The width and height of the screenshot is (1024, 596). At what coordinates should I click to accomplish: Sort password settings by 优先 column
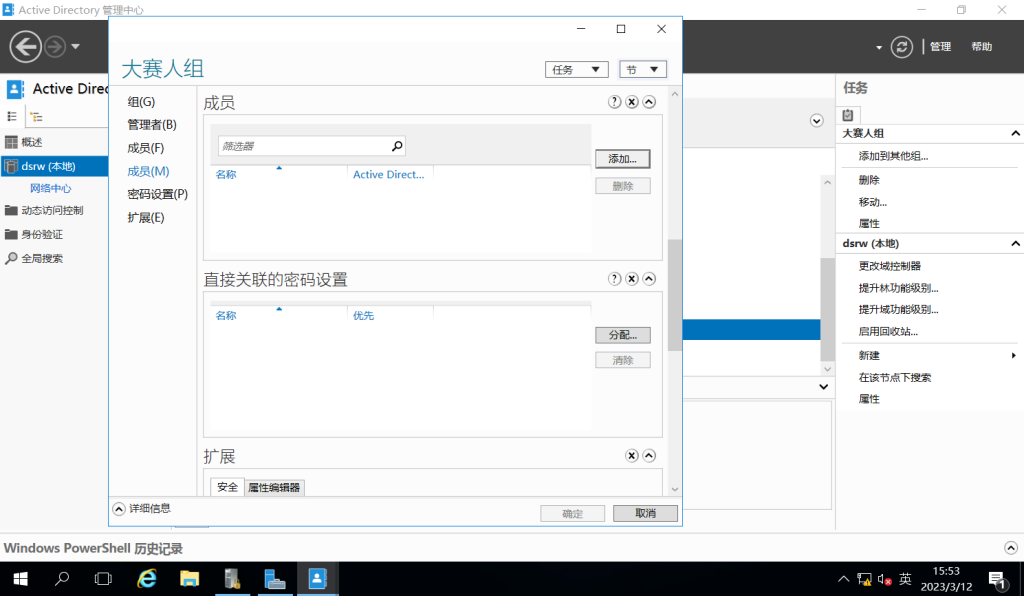364,316
